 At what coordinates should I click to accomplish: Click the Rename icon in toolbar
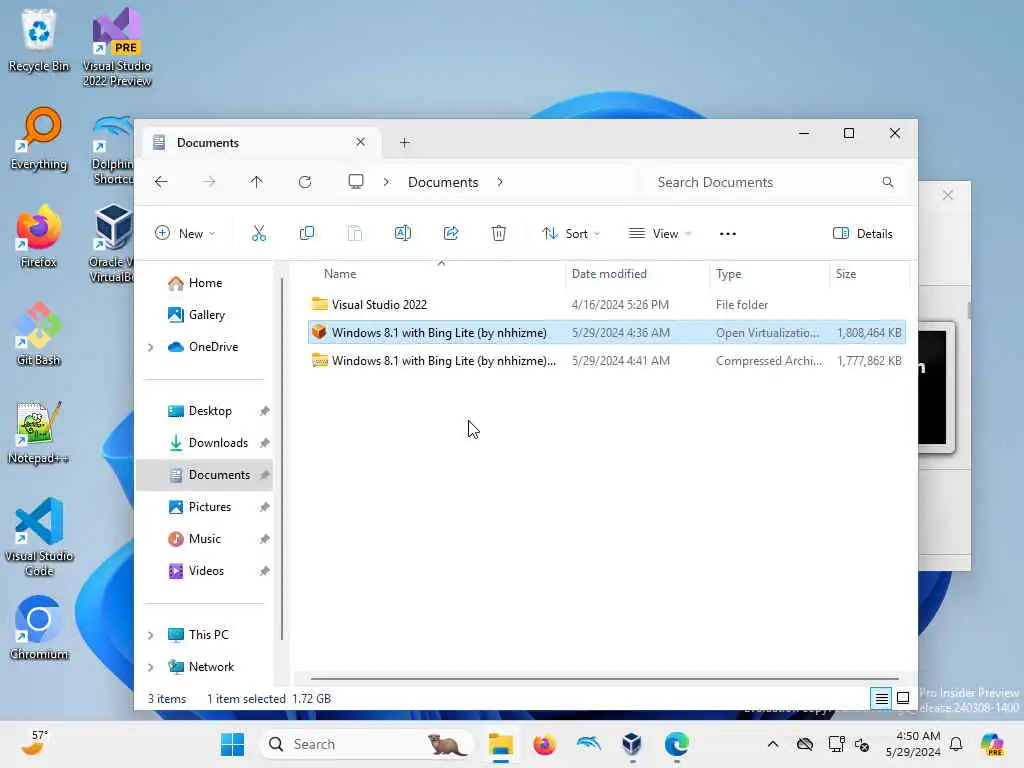(x=403, y=233)
